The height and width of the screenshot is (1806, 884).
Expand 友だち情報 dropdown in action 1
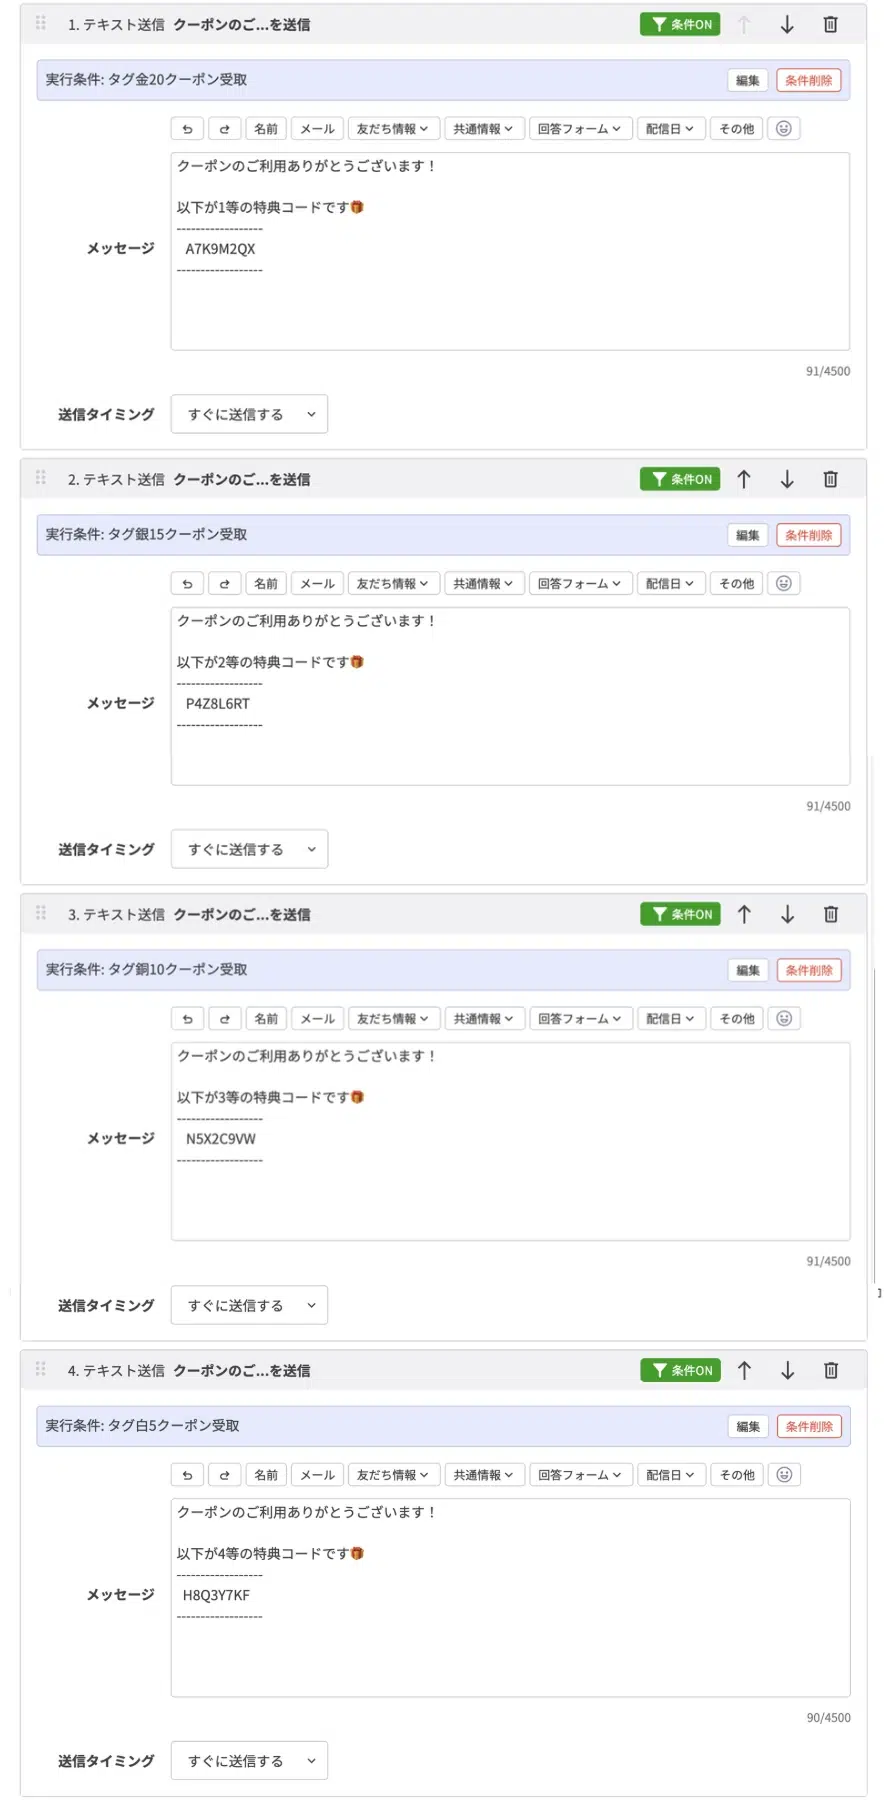[393, 129]
